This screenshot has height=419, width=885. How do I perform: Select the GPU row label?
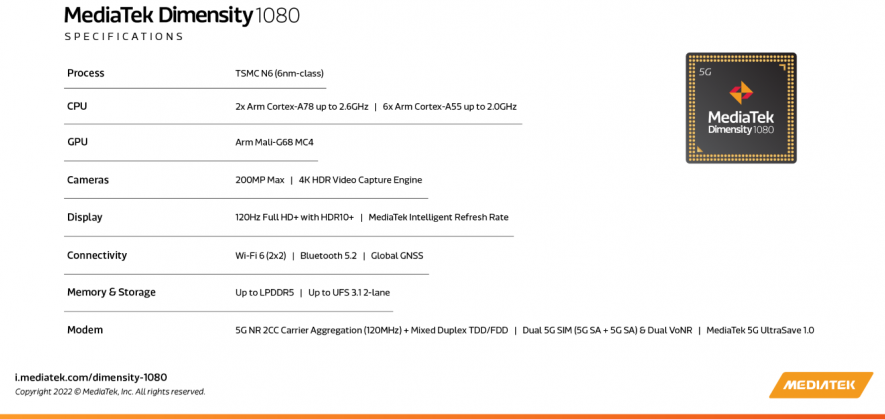coord(77,142)
